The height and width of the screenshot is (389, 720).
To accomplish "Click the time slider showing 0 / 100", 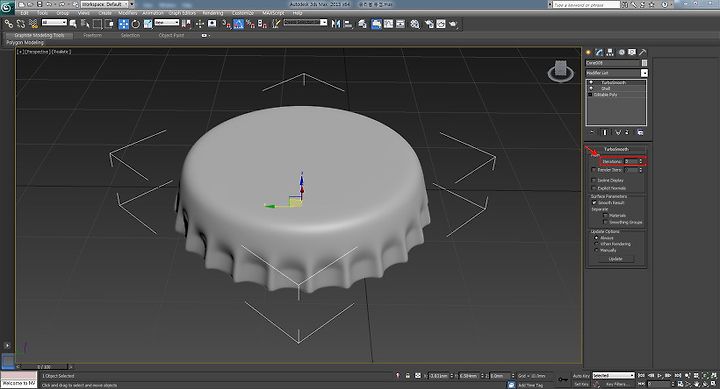I will click(x=45, y=366).
